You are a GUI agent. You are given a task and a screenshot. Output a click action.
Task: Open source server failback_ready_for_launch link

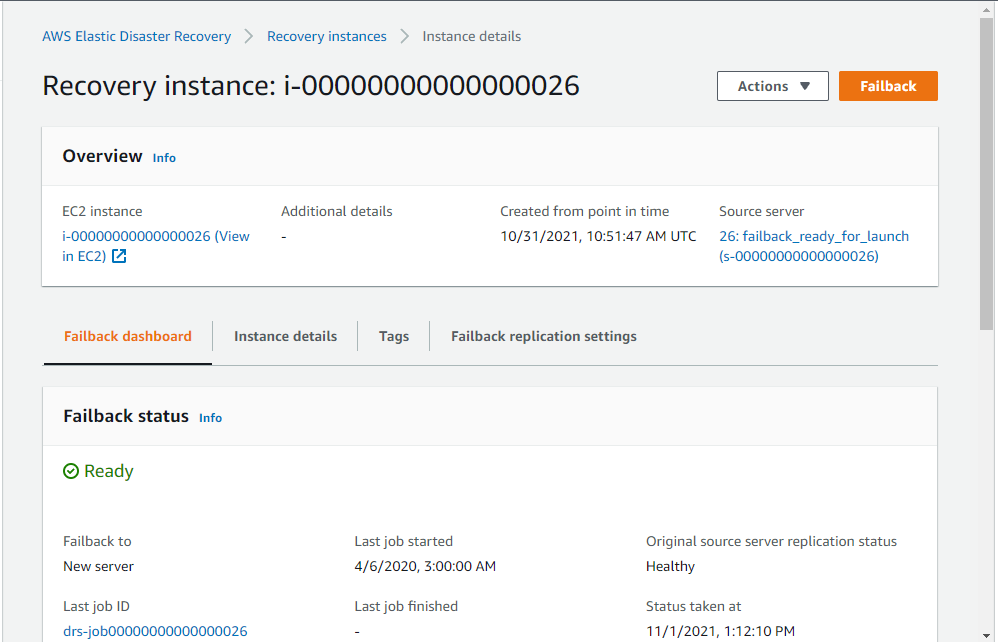(814, 236)
